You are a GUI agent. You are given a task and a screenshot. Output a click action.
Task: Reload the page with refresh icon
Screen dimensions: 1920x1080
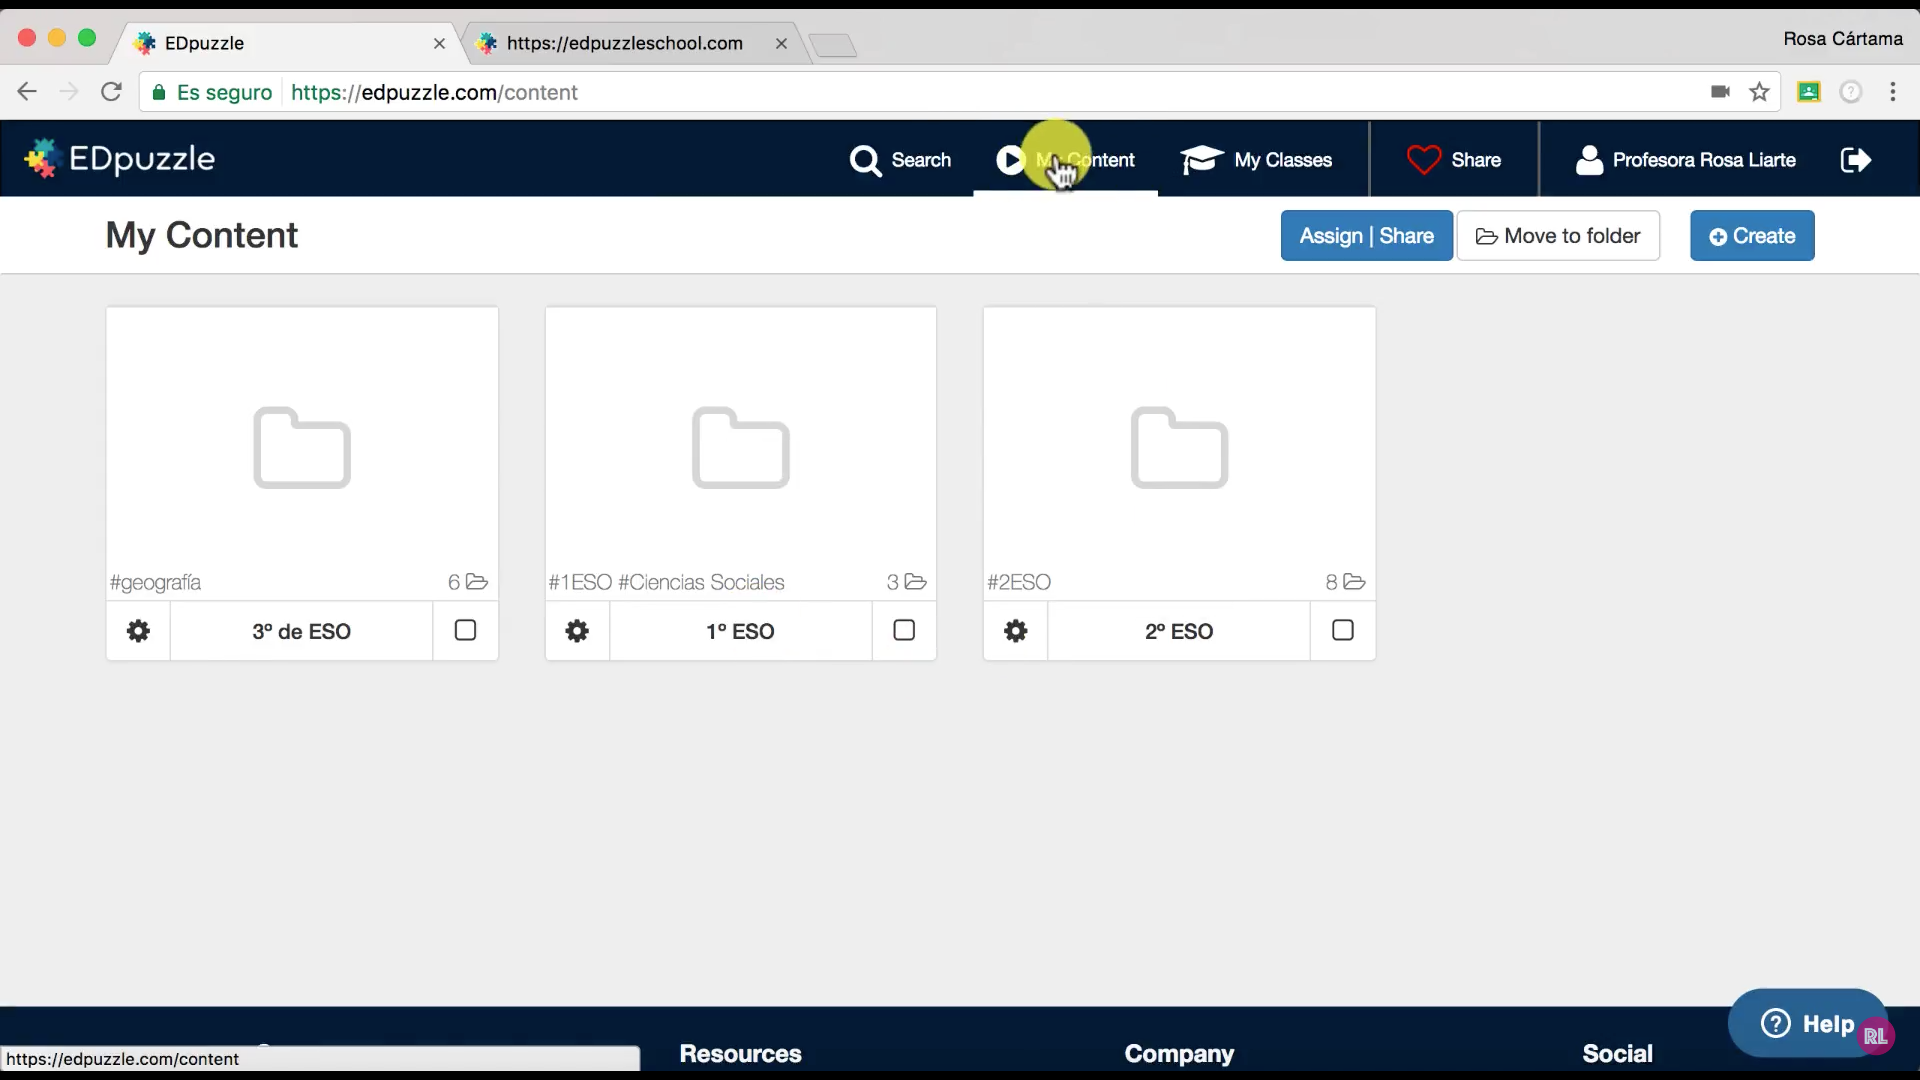point(111,92)
